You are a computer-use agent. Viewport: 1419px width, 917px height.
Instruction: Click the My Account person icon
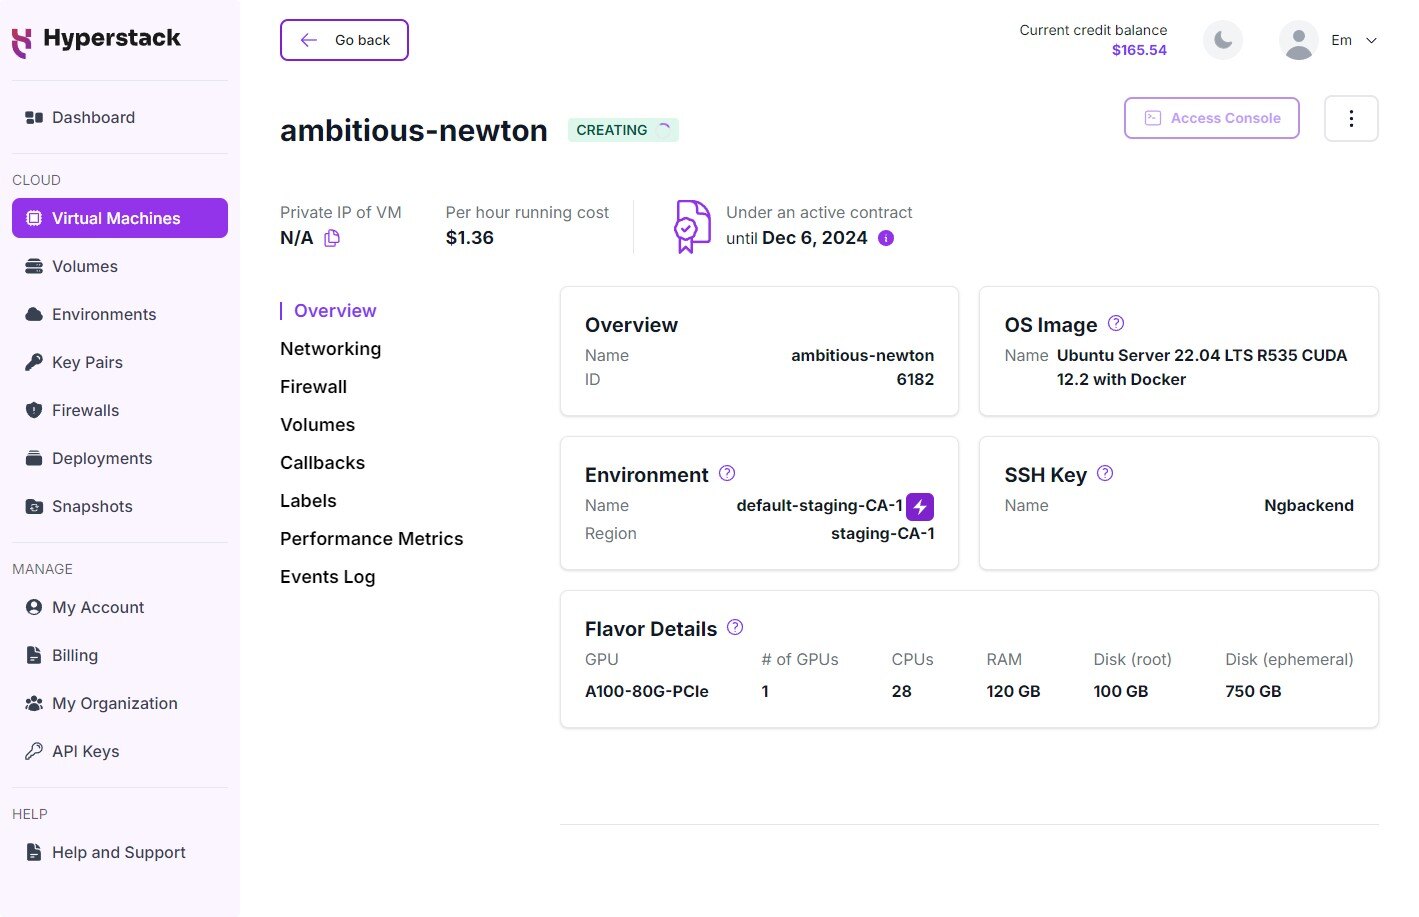(x=34, y=607)
